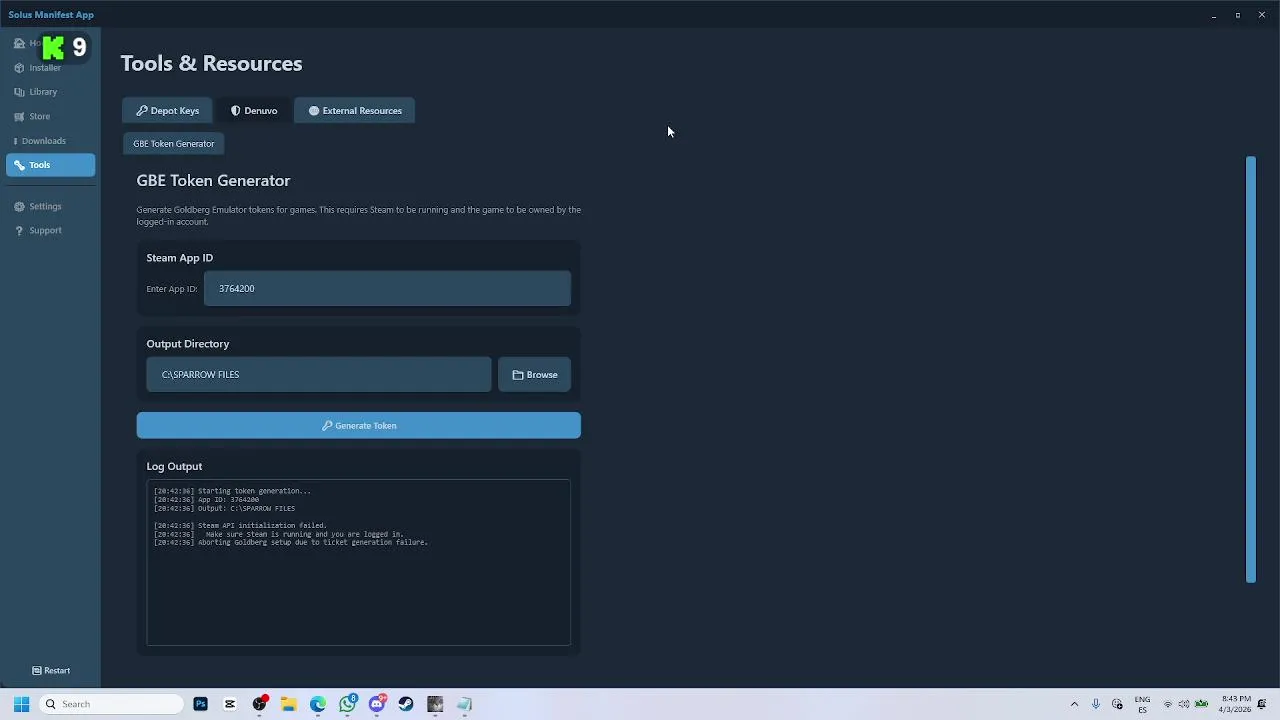Click the taskbar Search box

coord(111,704)
